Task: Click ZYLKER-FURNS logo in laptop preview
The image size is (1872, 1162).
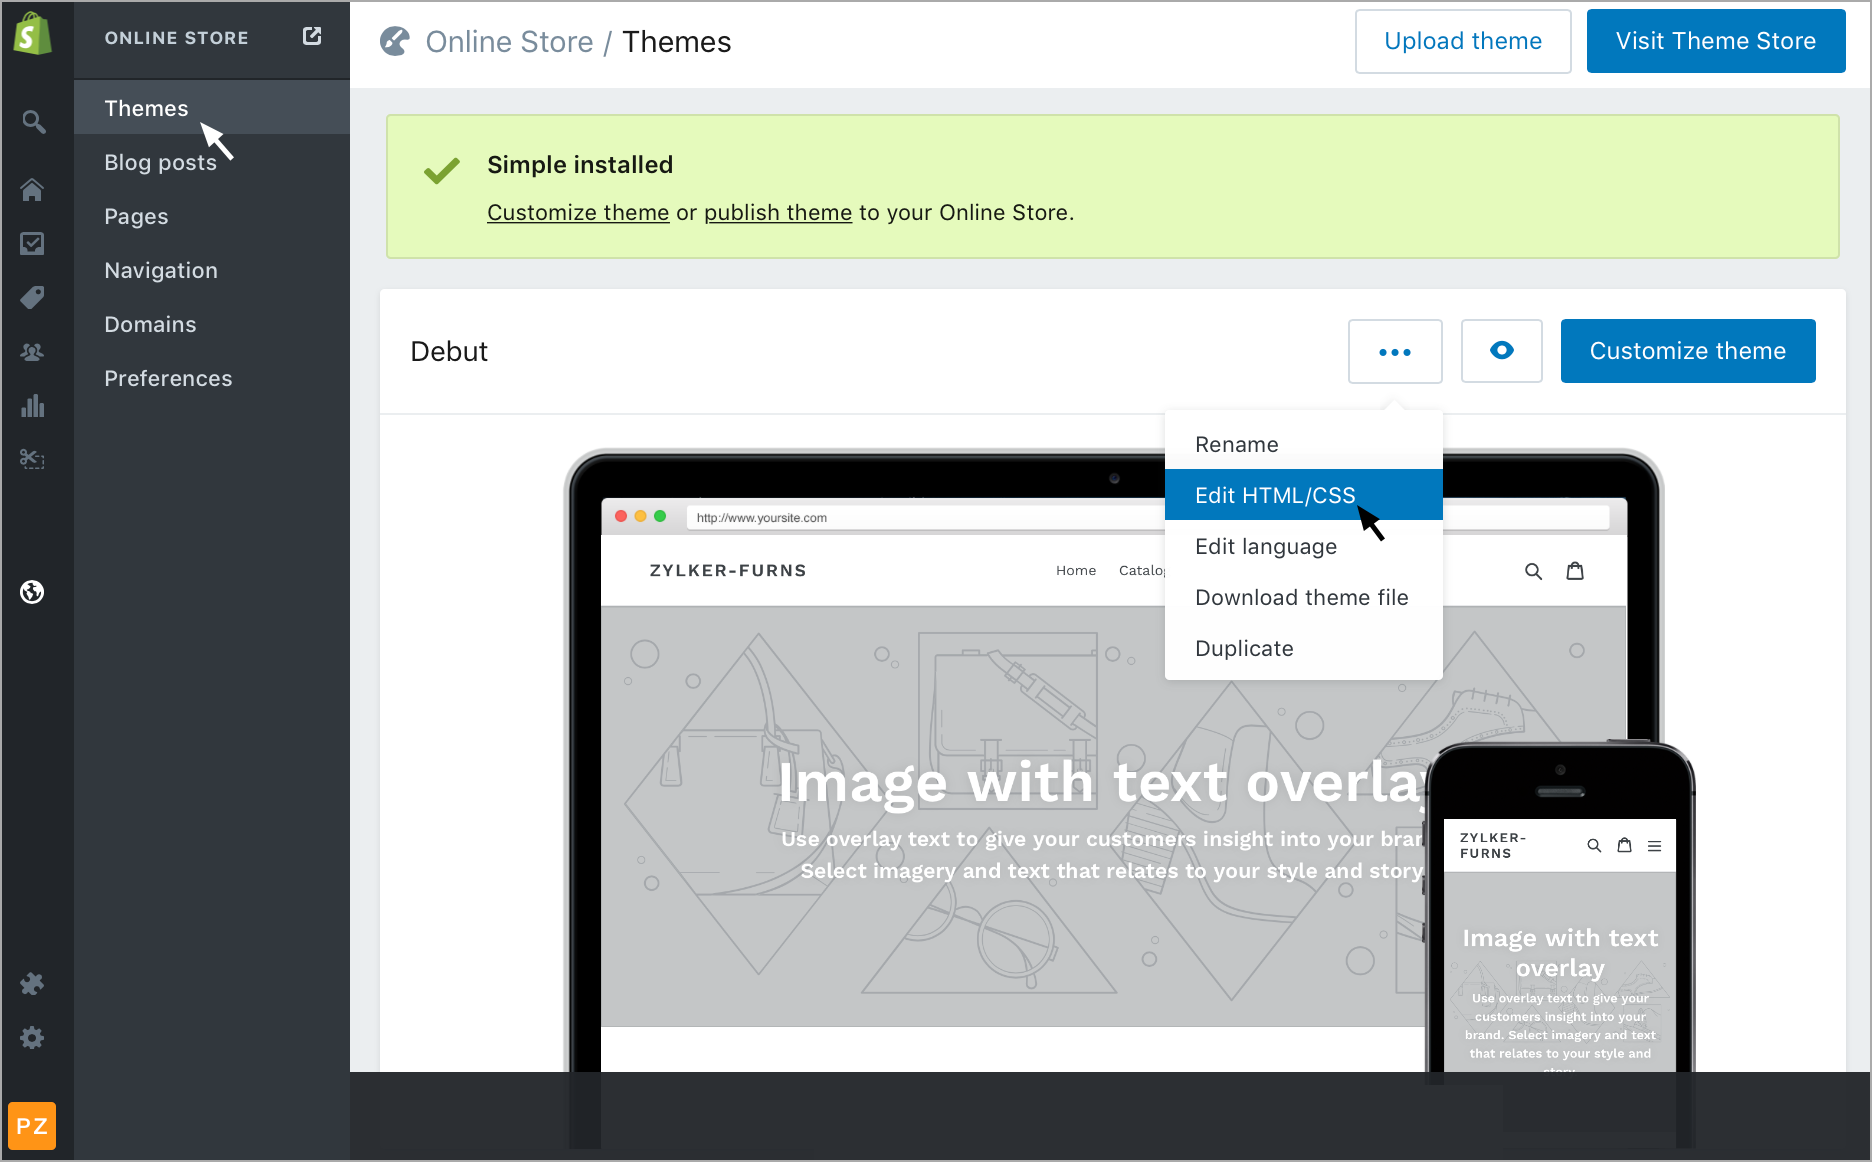Action: point(728,571)
